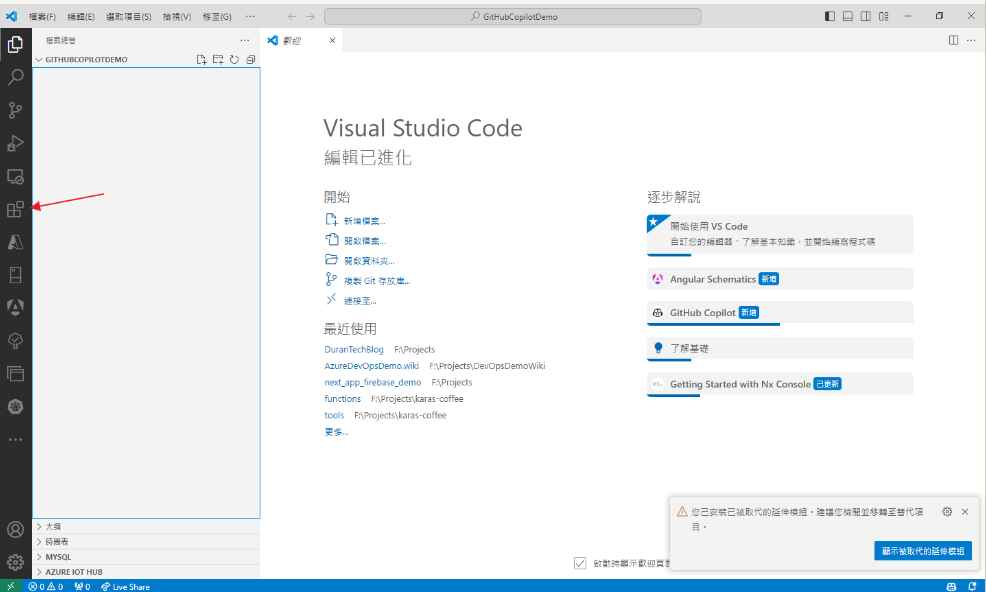
Task: Click the Live Share status bar item
Action: tap(125, 586)
